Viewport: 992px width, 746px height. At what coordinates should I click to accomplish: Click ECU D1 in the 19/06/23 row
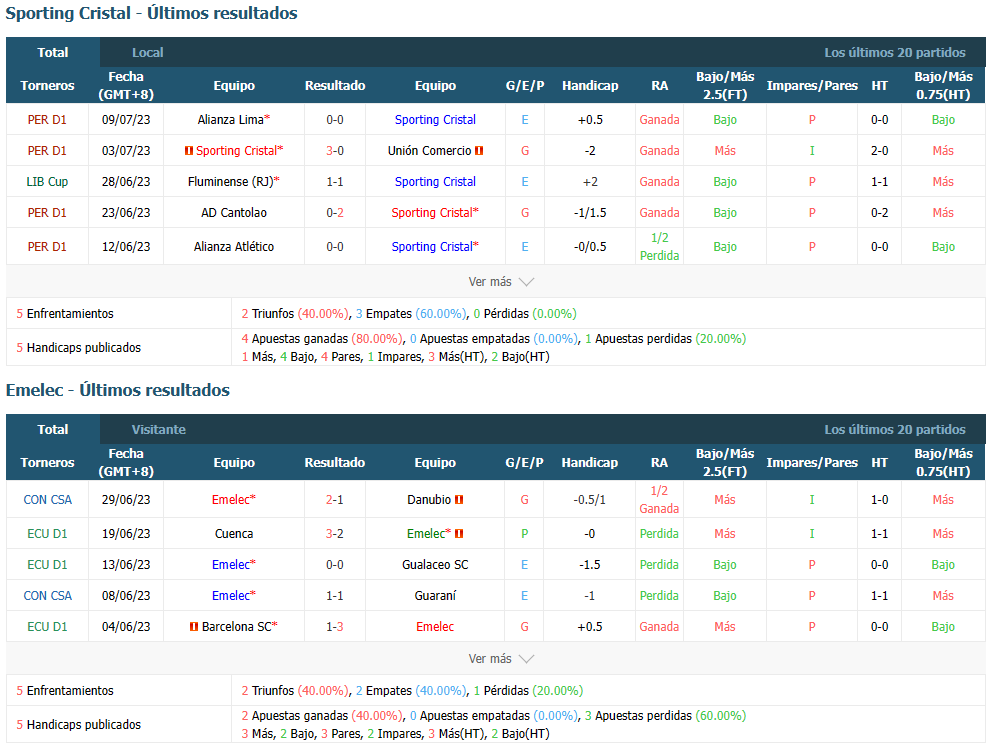point(47,533)
